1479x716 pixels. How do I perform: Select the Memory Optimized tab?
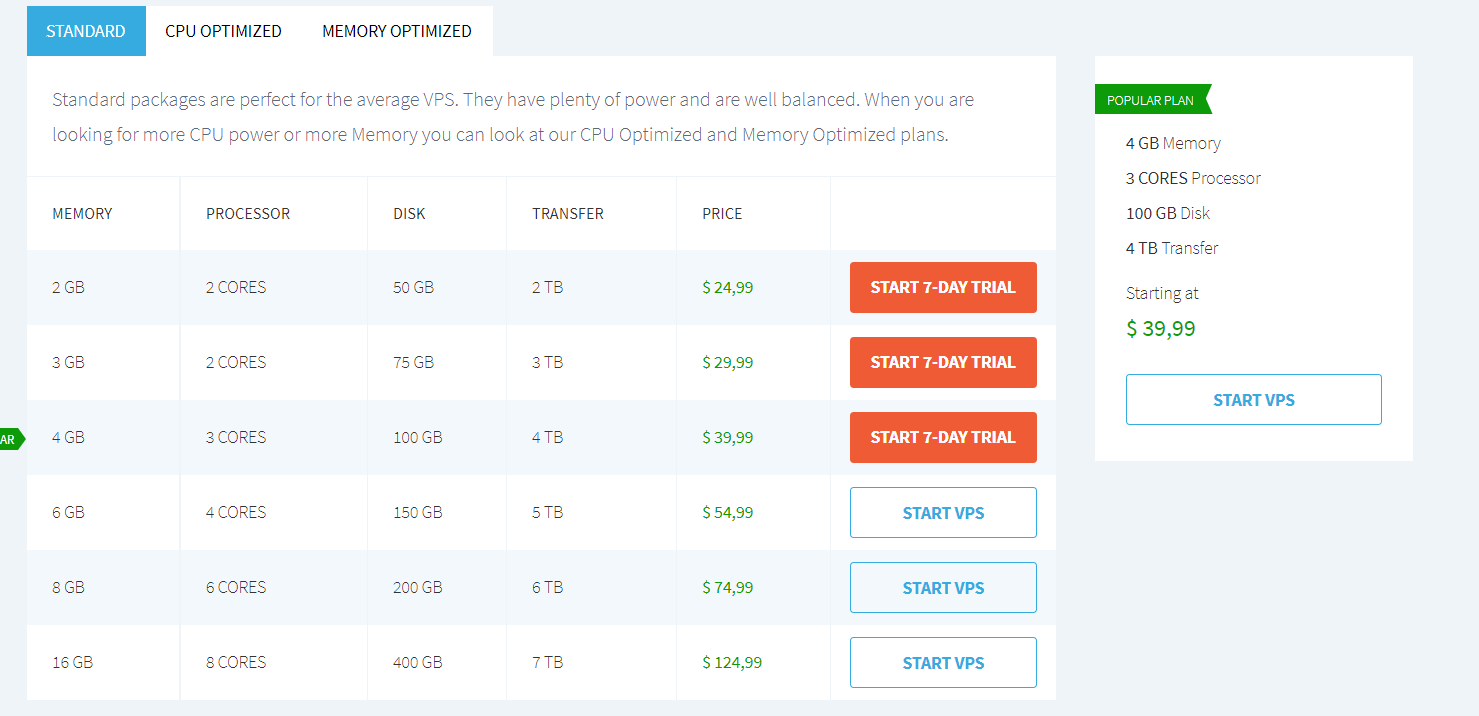point(396,31)
